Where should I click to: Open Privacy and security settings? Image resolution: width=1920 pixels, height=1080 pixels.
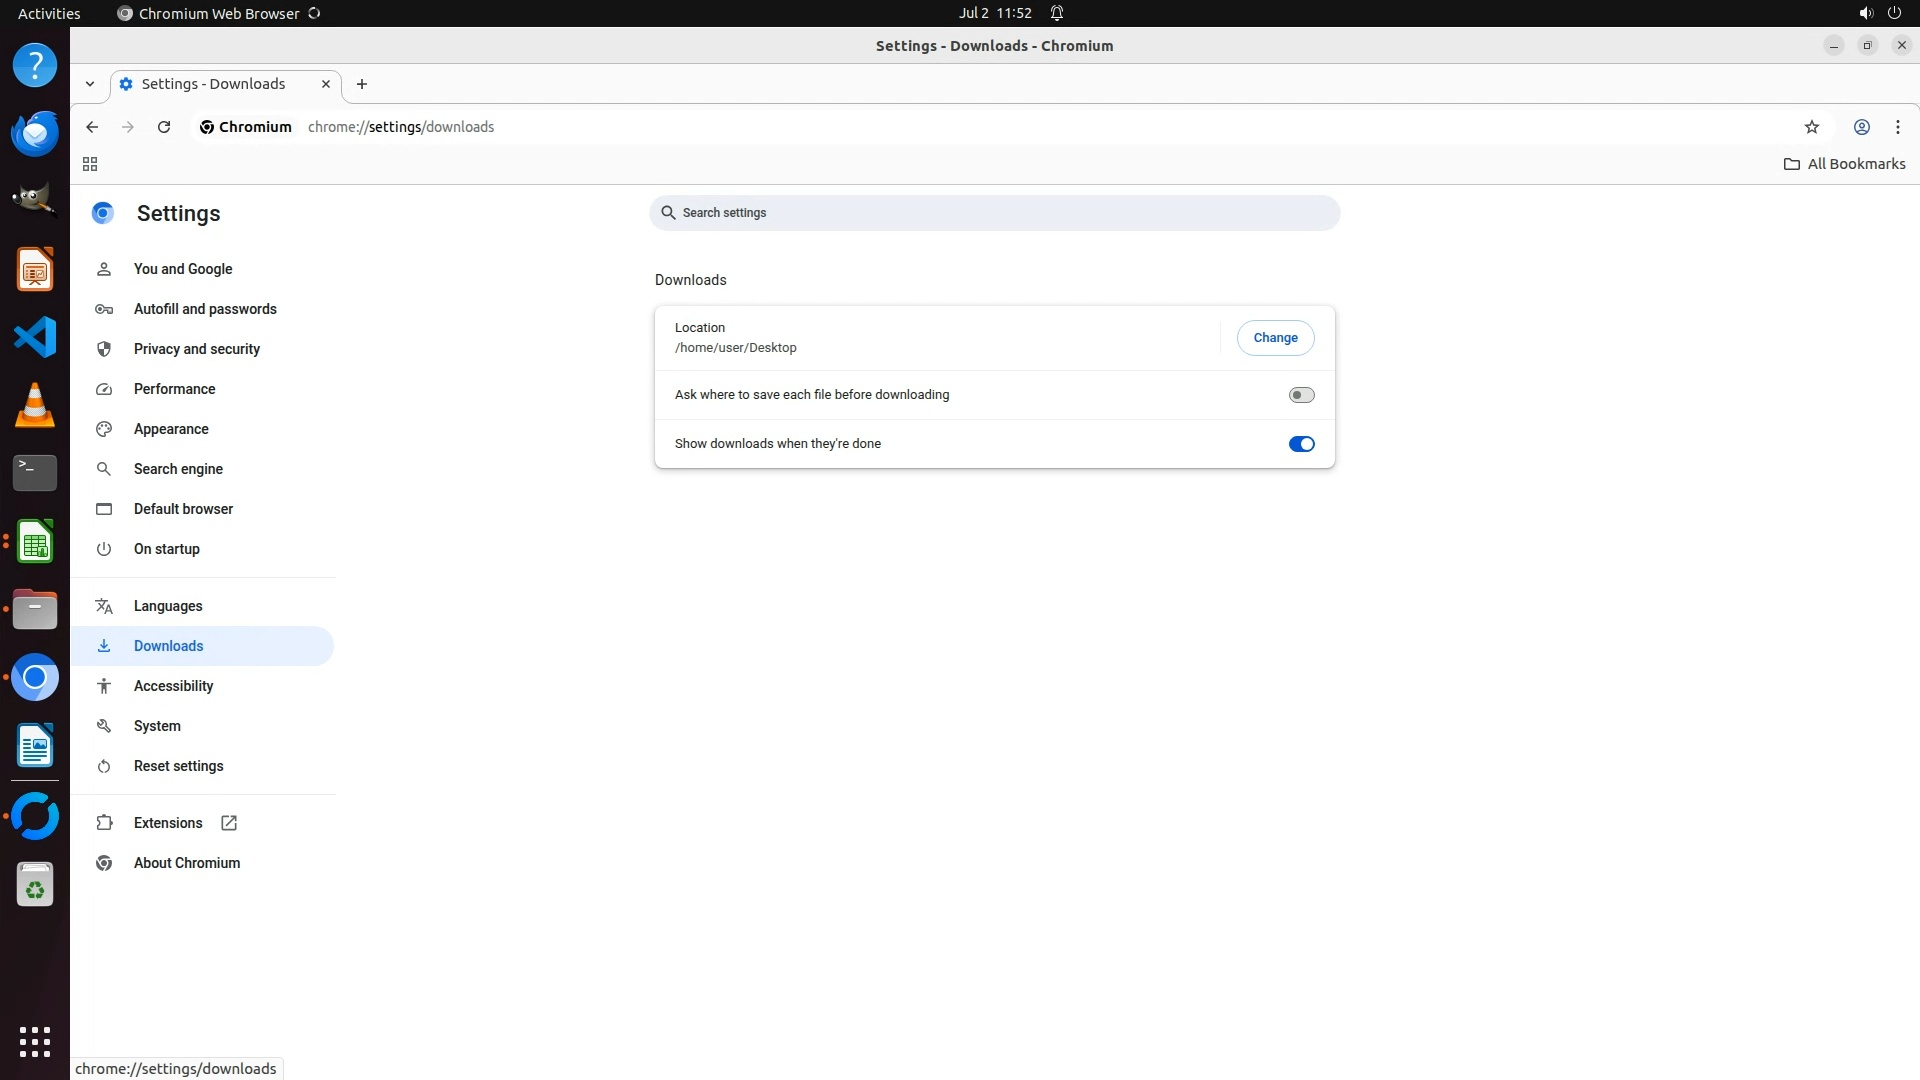(196, 349)
